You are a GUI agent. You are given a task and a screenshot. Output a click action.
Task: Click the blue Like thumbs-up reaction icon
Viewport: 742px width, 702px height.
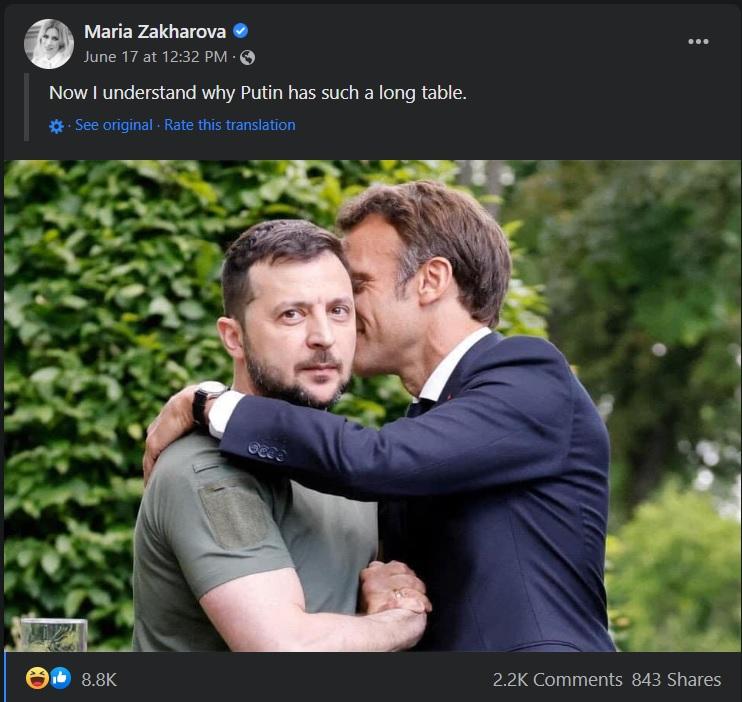[x=60, y=679]
